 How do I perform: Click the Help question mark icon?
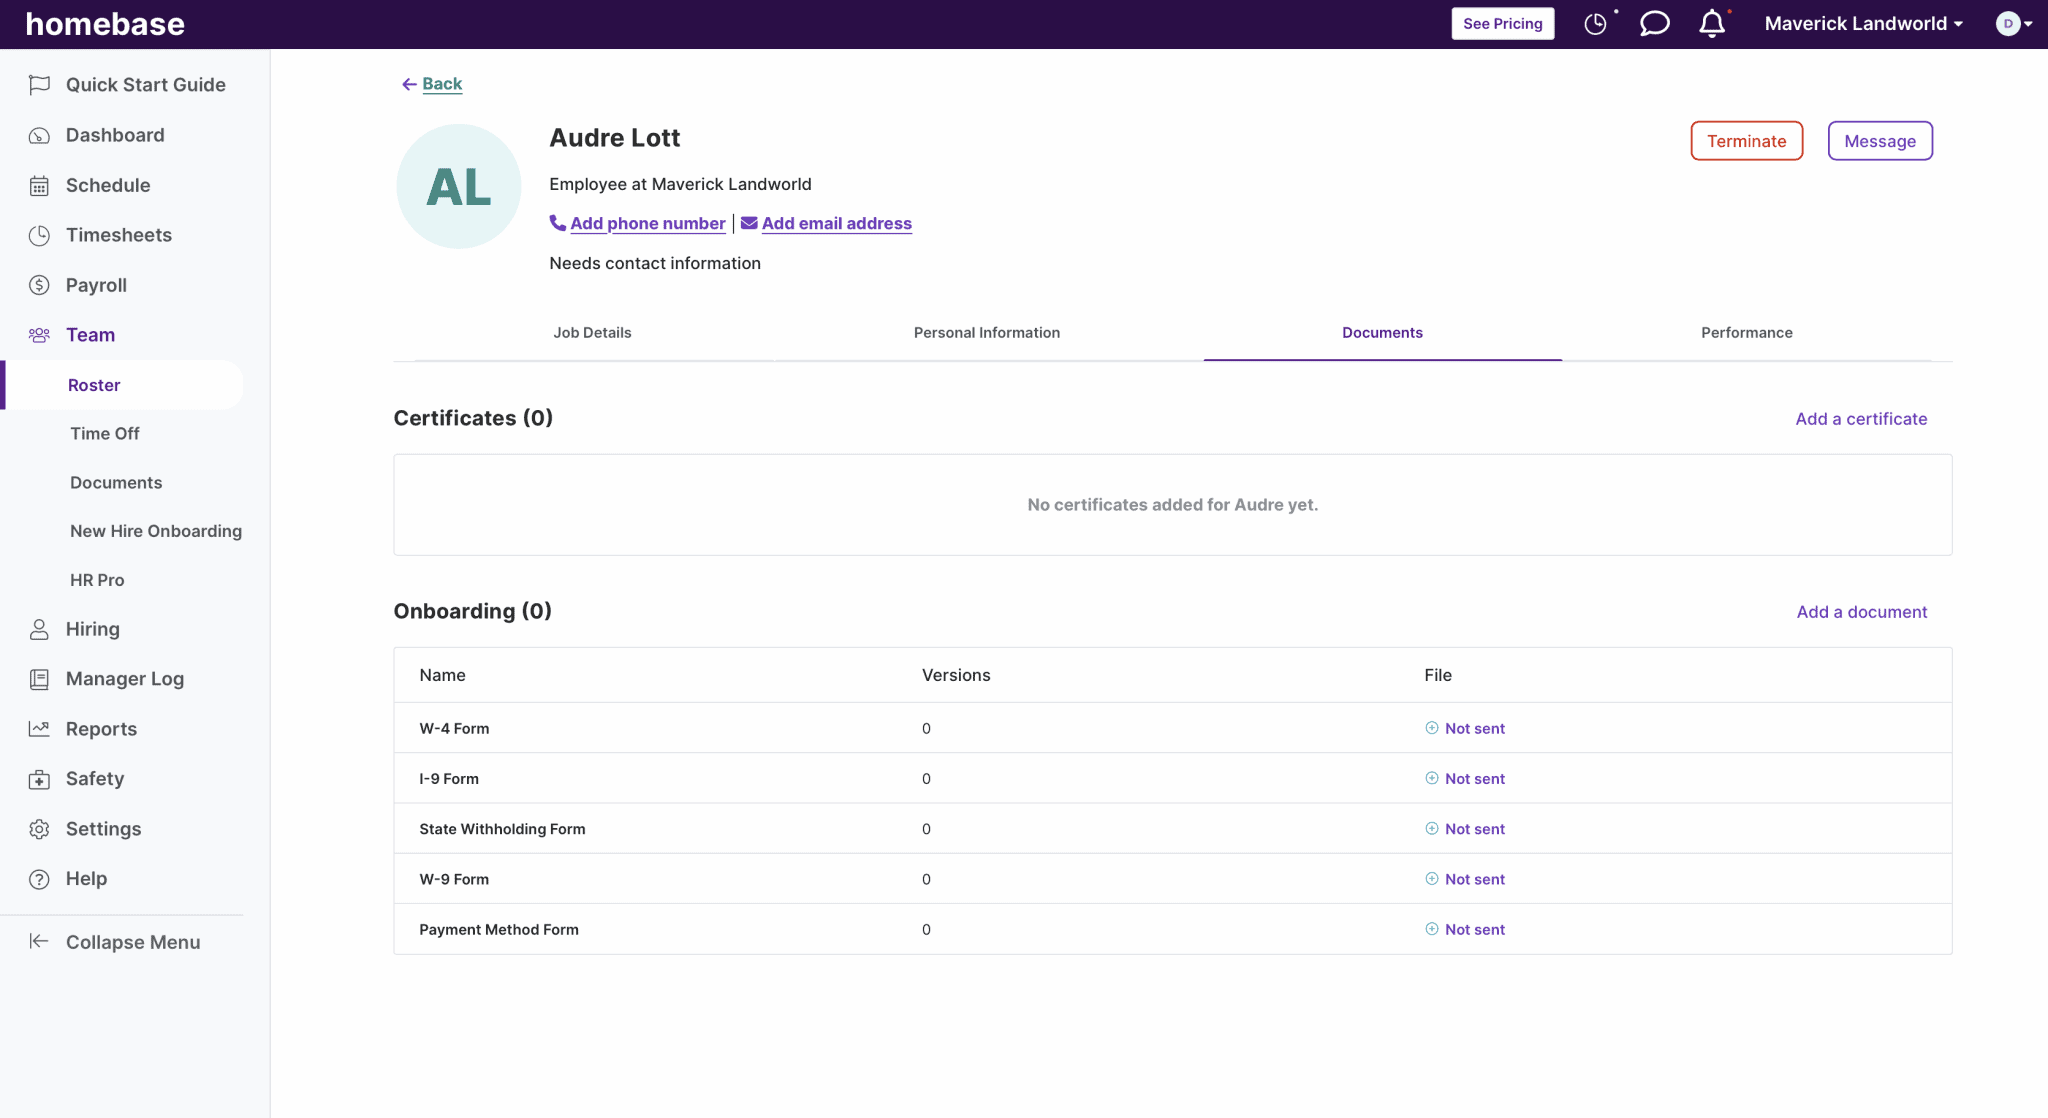[39, 878]
